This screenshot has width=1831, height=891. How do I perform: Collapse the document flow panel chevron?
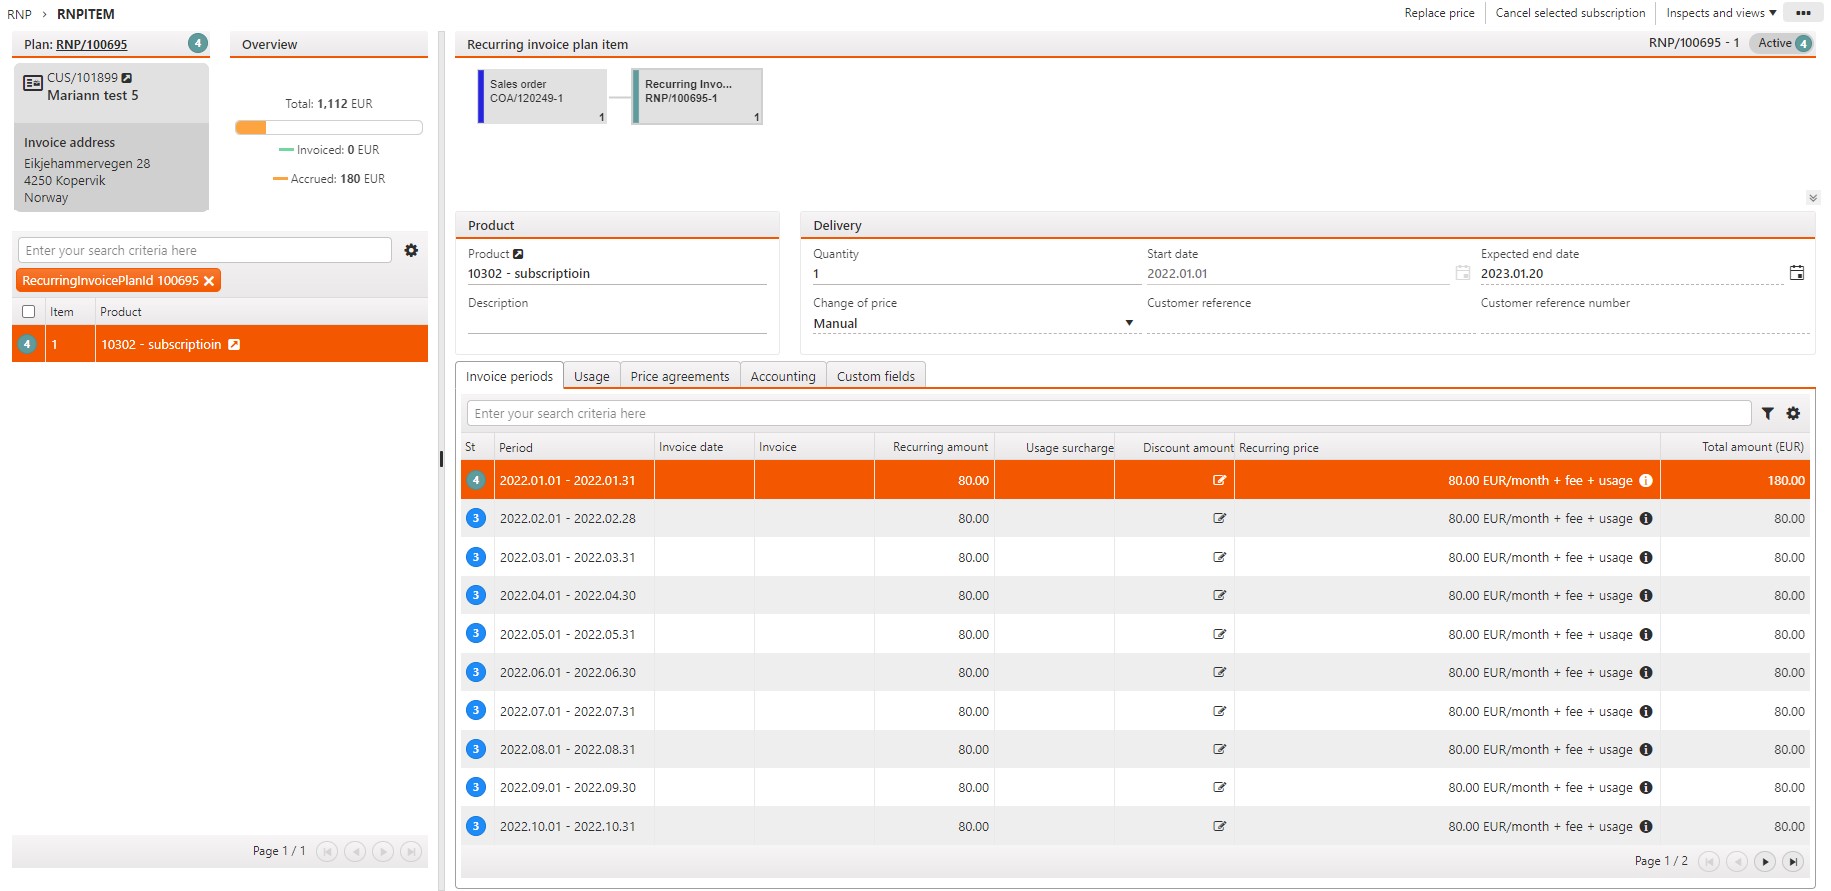1813,198
